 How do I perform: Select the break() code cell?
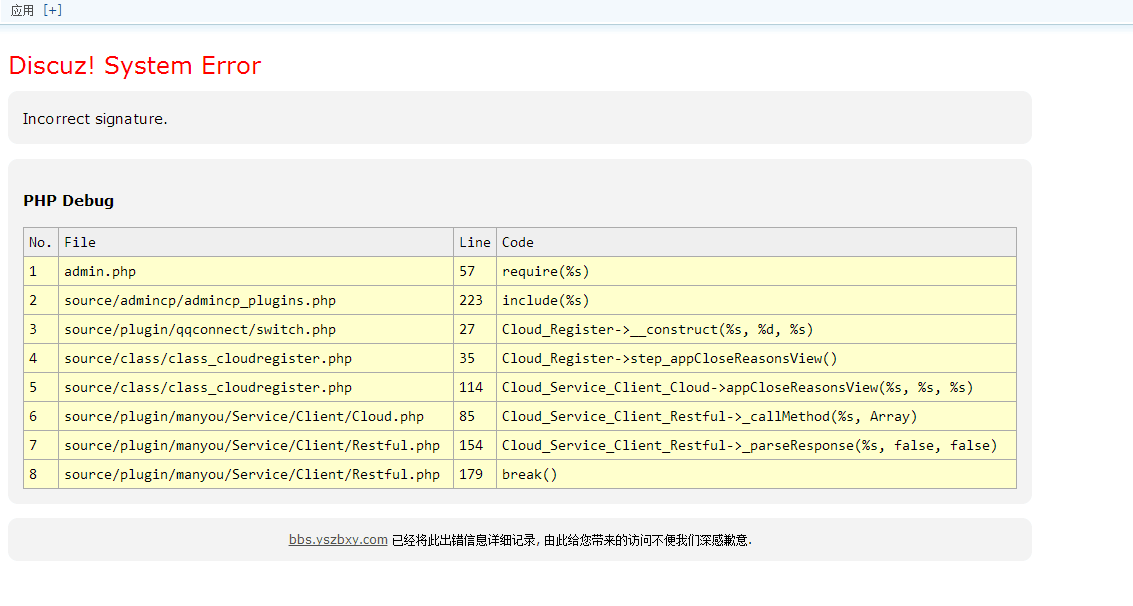click(527, 474)
